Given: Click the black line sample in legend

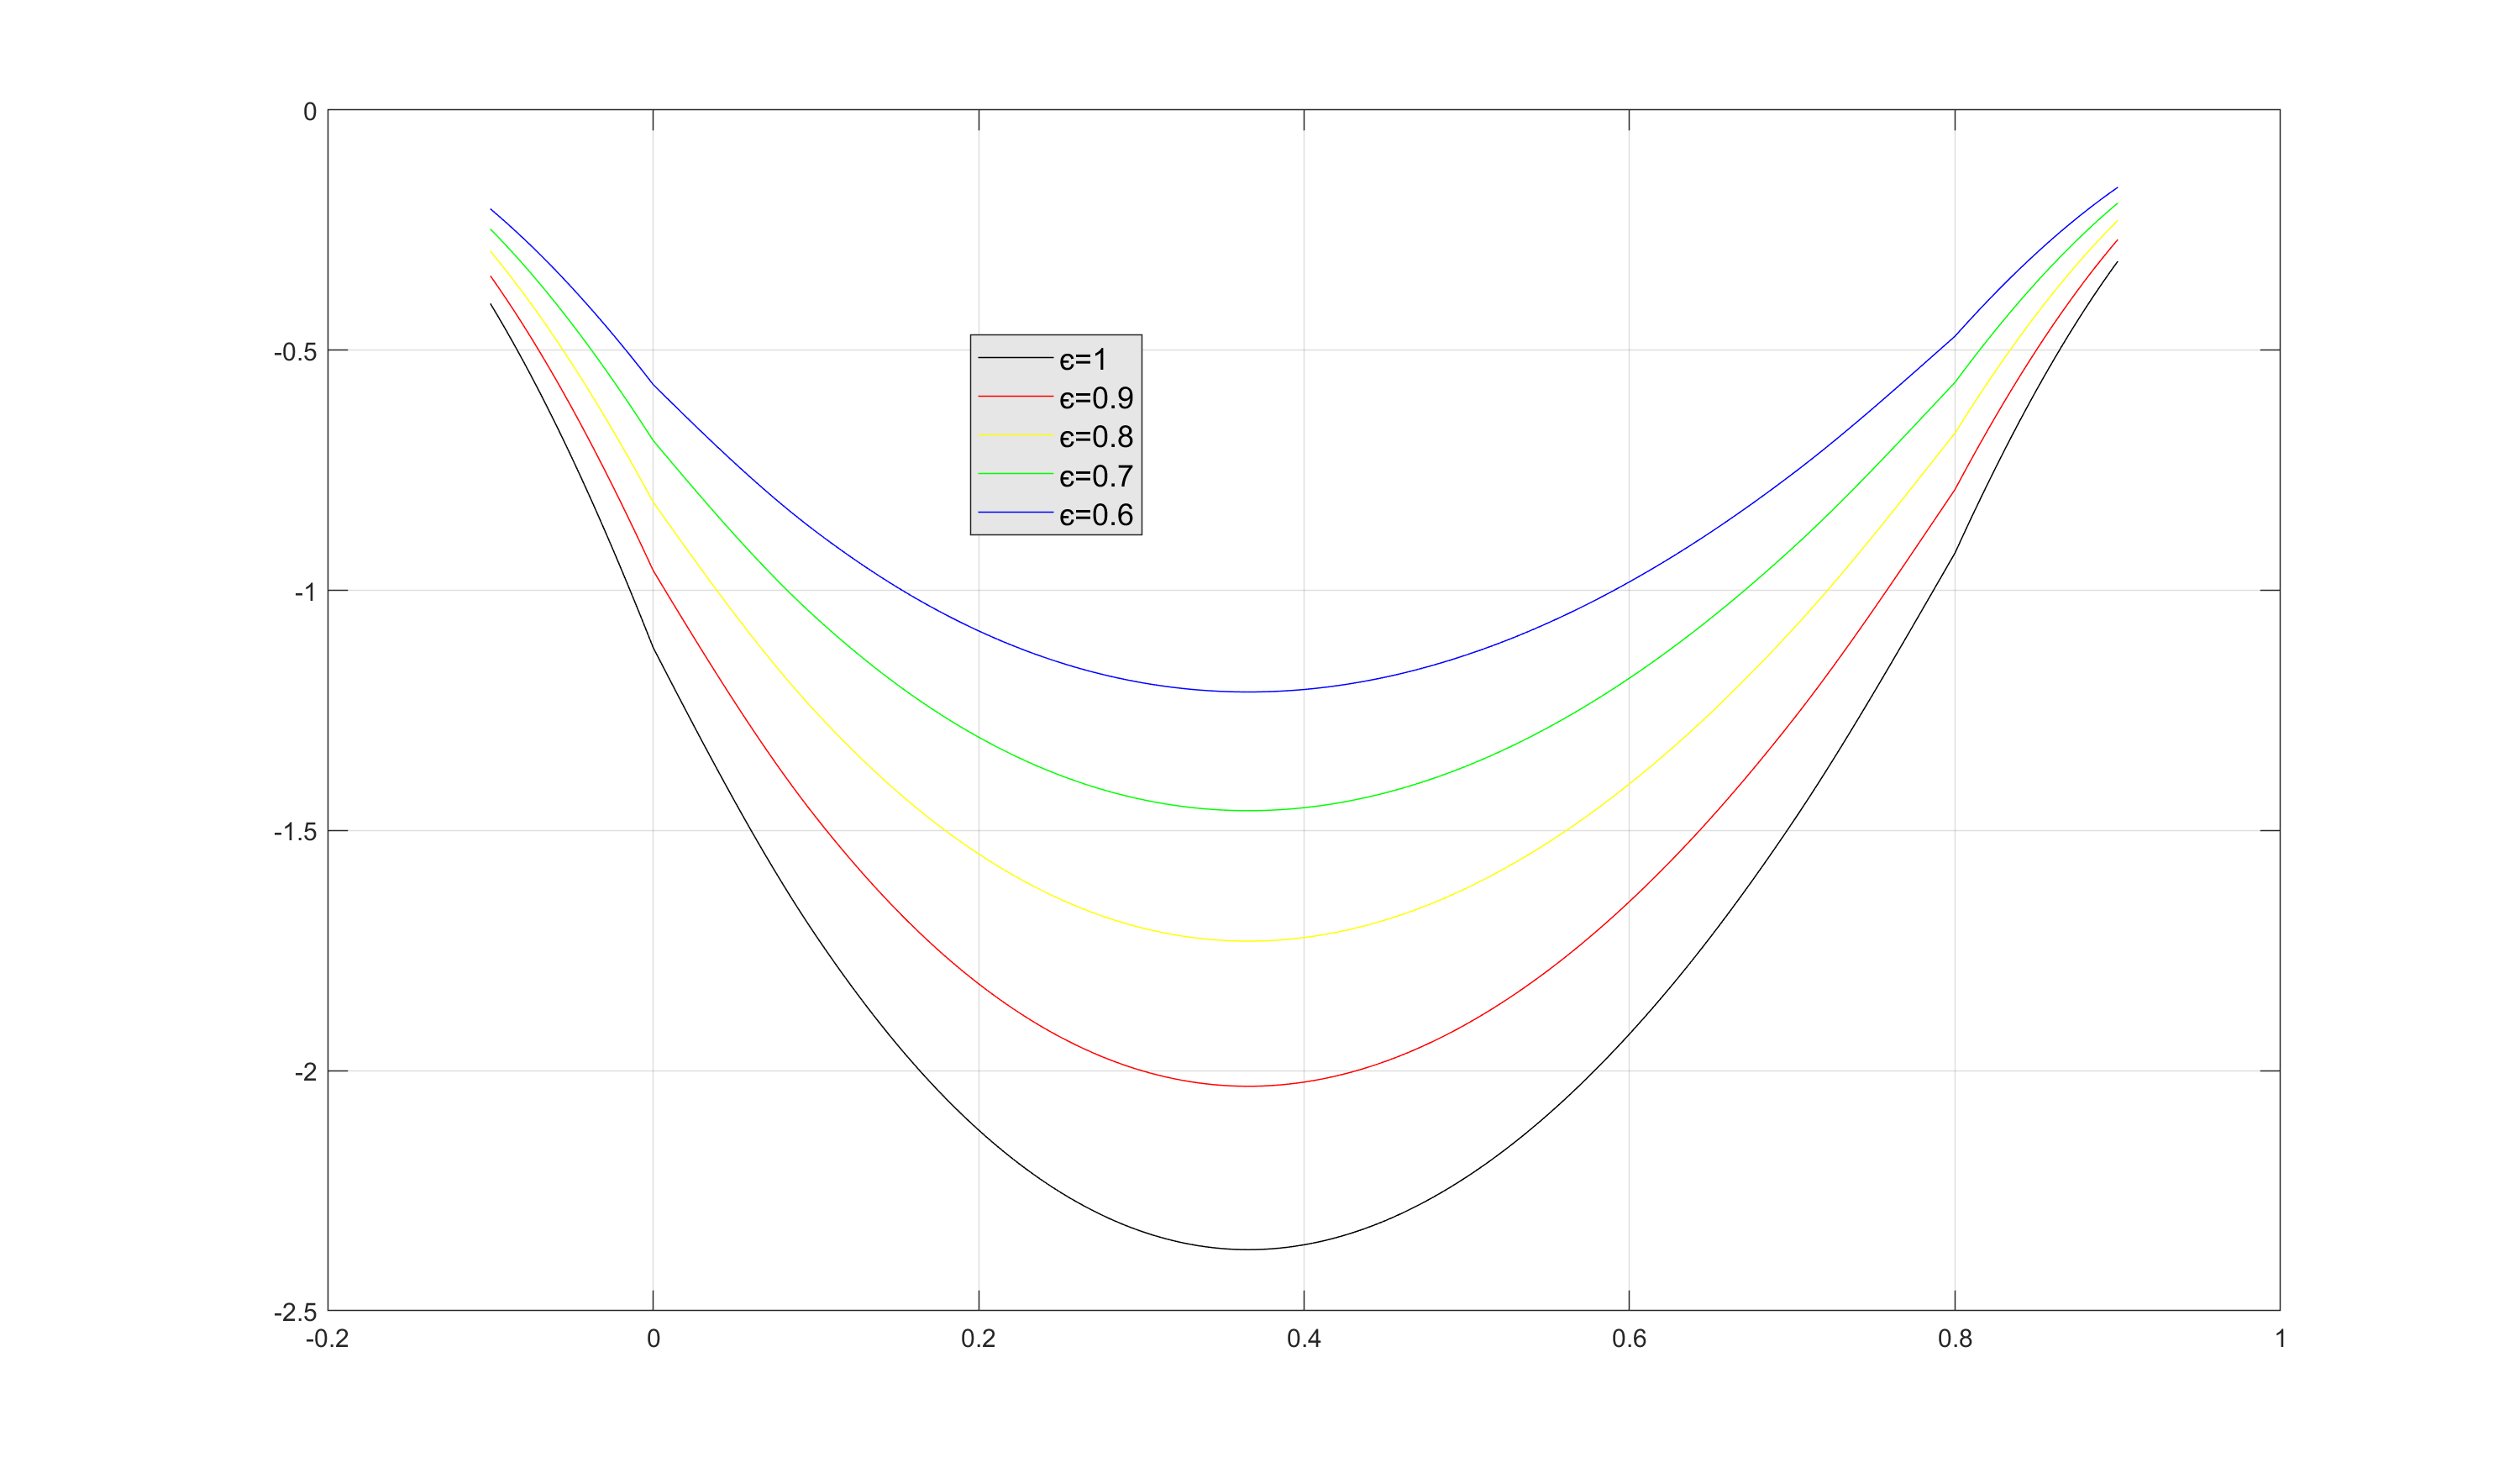Looking at the screenshot, I should (x=1015, y=358).
